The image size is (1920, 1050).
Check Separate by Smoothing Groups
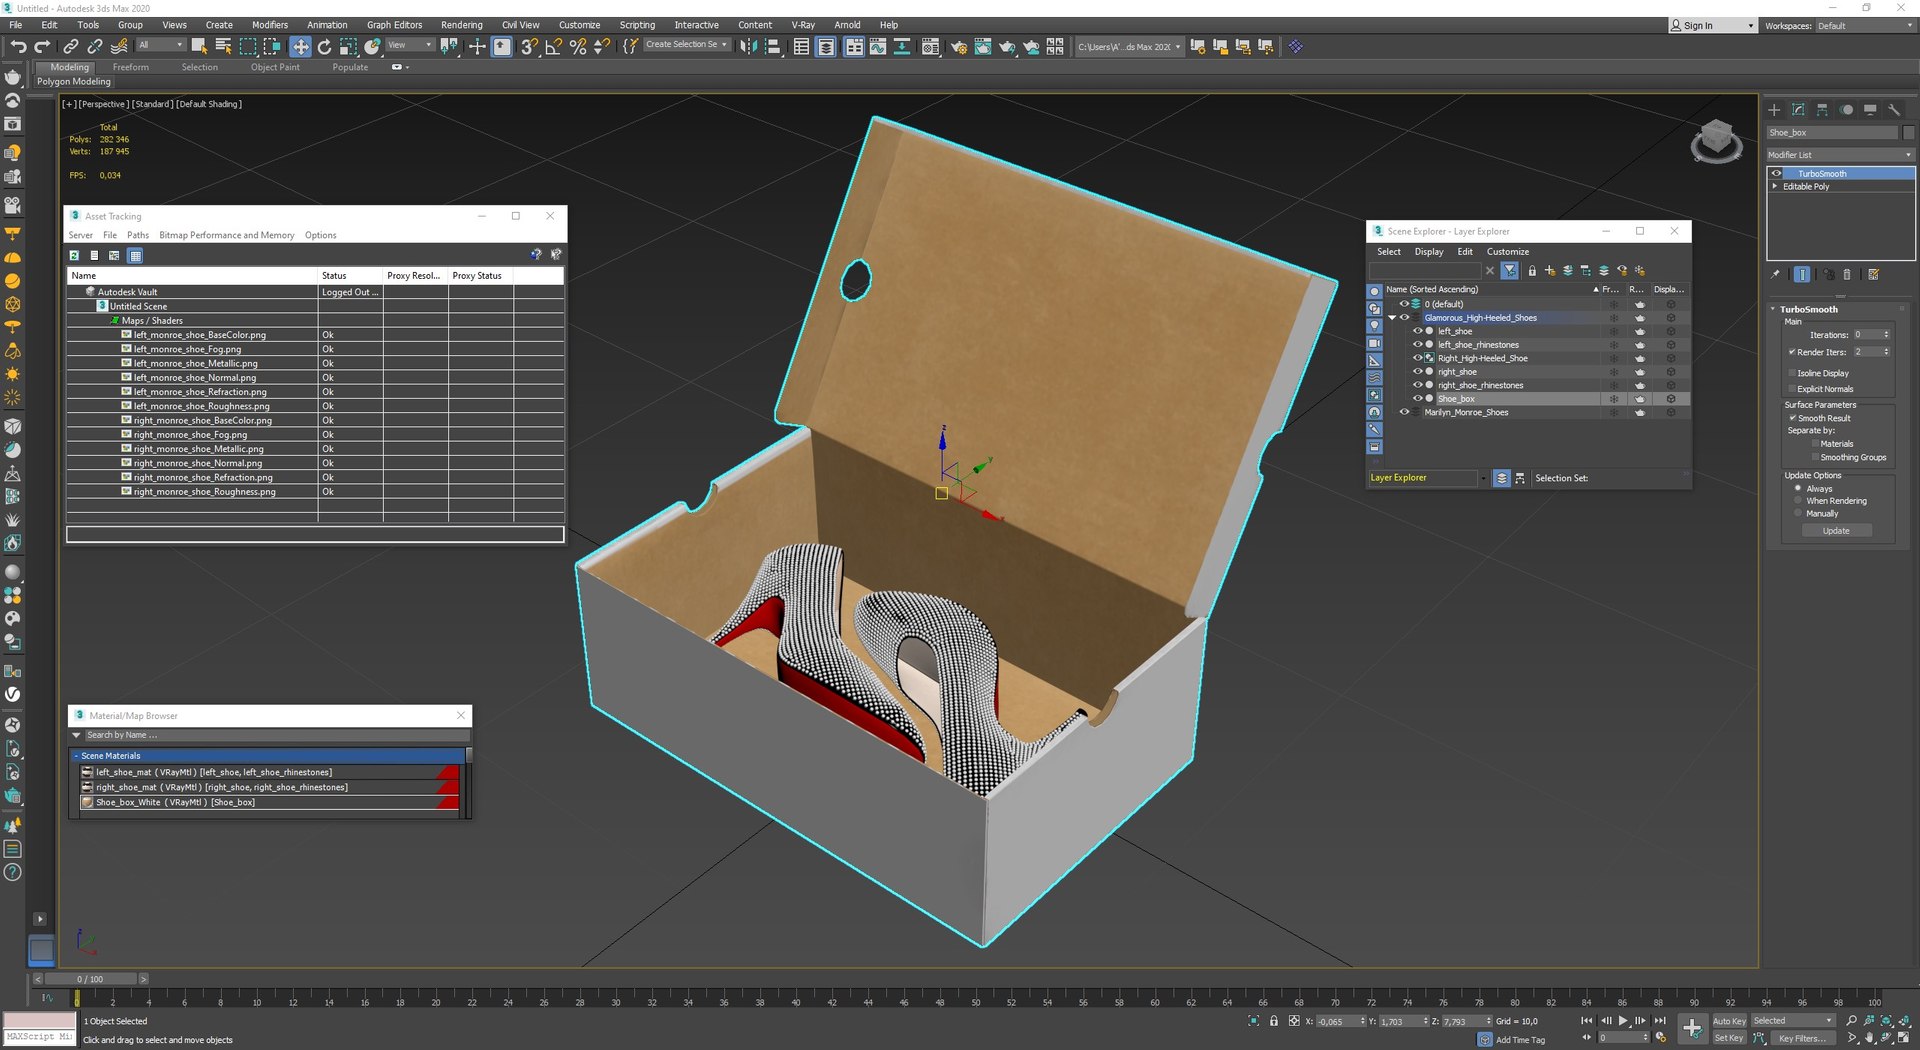(x=1815, y=457)
